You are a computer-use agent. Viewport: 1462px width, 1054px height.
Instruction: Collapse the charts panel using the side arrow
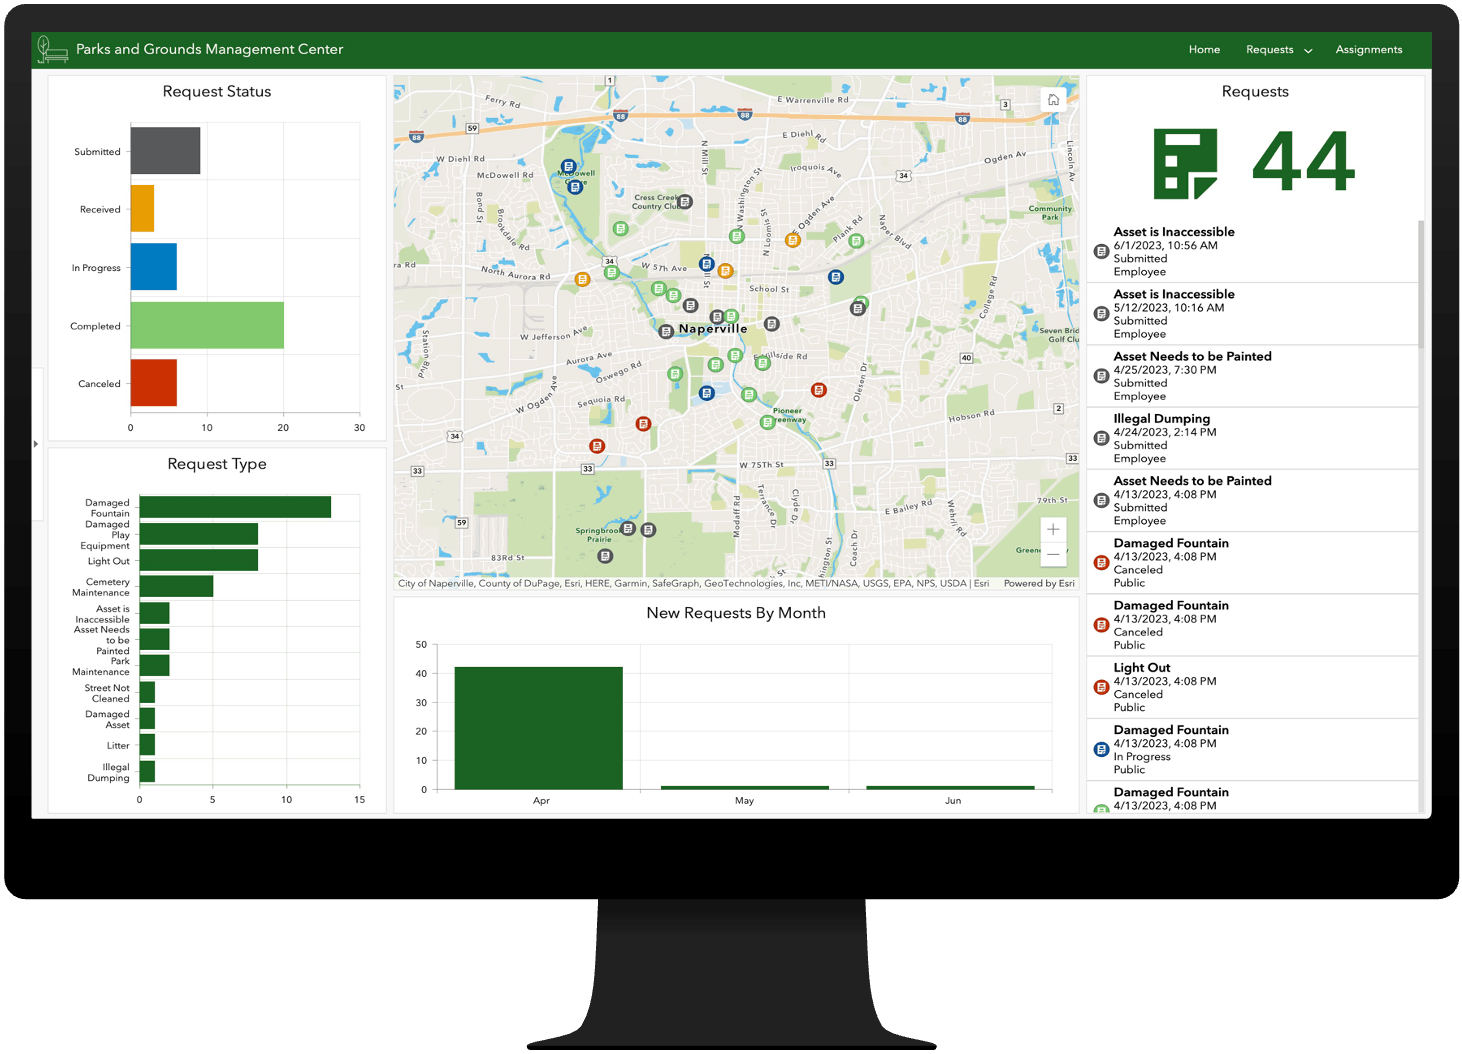(x=36, y=443)
